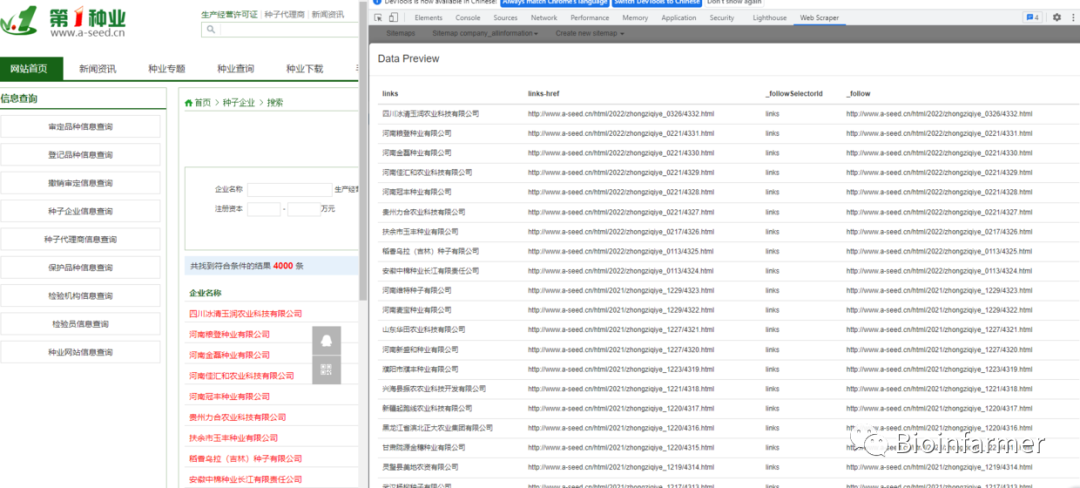Open the 审定品种信息查询 sidebar link
Screen dimensions: 1080x488
pyautogui.click(x=80, y=127)
